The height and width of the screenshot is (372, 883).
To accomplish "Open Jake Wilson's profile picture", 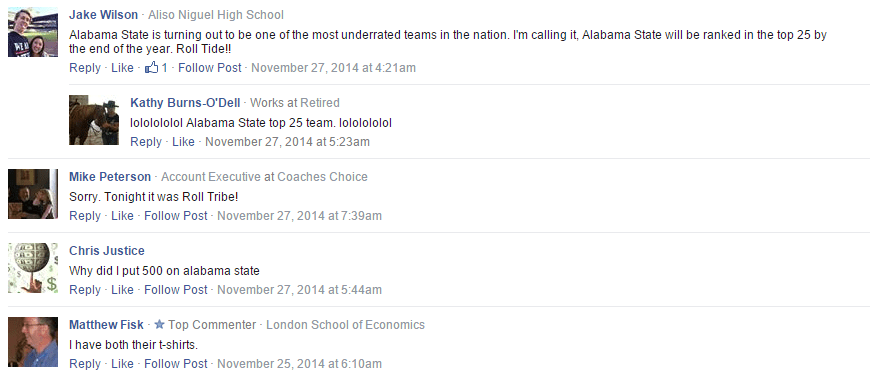I will click(33, 32).
